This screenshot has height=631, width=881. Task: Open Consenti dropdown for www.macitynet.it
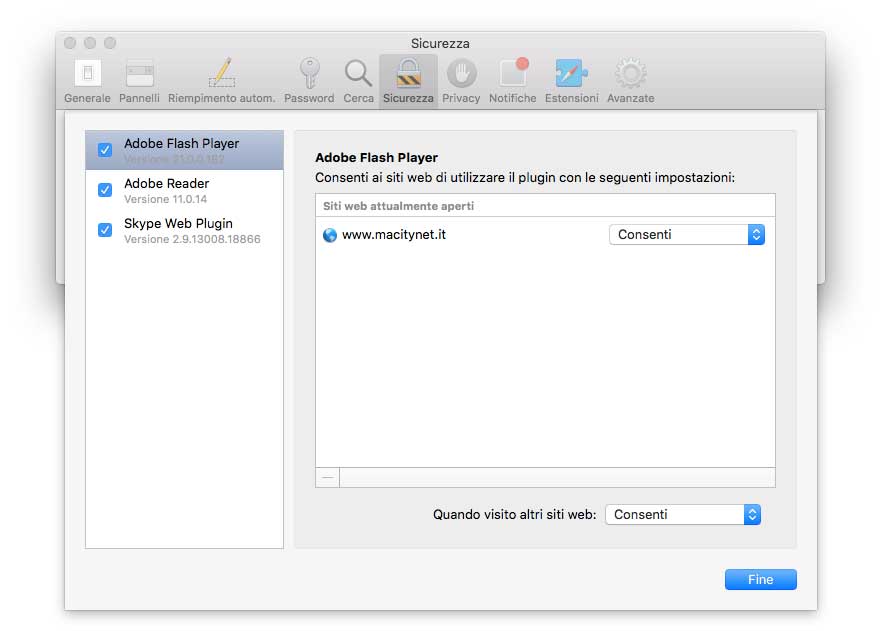pos(687,234)
